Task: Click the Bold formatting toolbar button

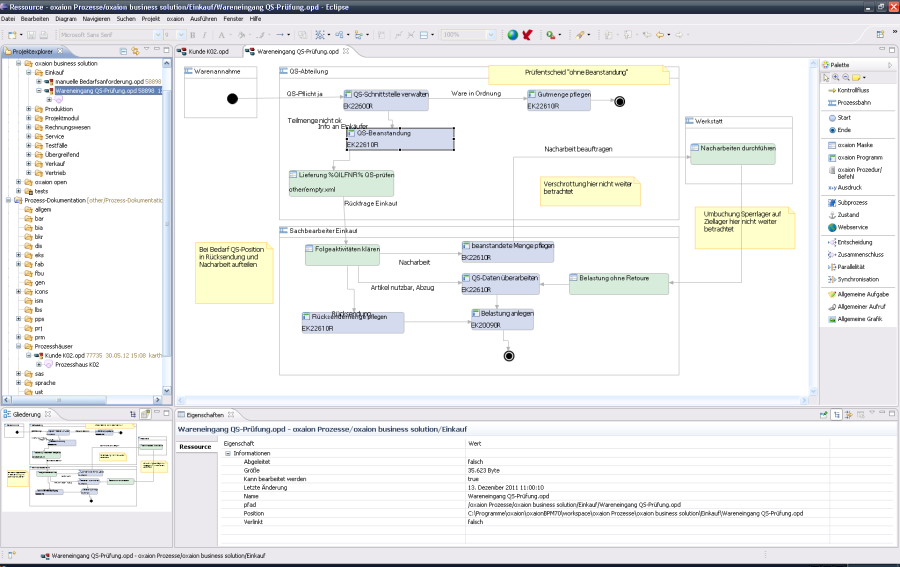Action: point(193,35)
